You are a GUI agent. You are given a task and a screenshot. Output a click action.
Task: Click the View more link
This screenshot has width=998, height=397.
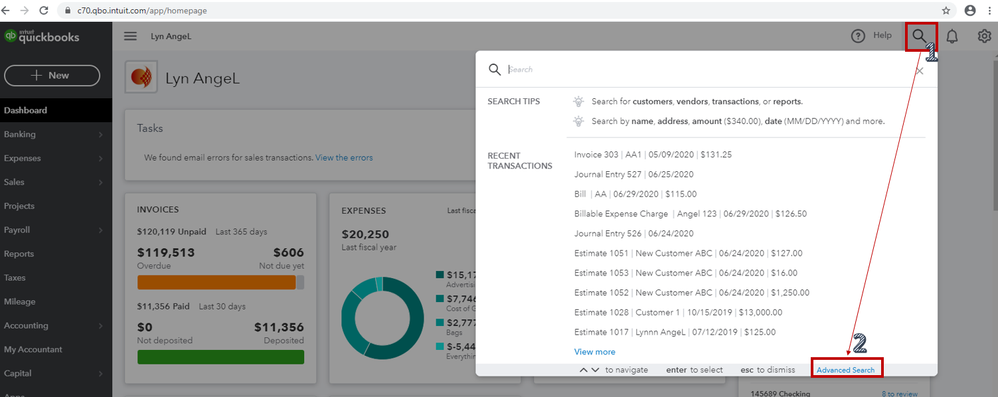pos(594,351)
